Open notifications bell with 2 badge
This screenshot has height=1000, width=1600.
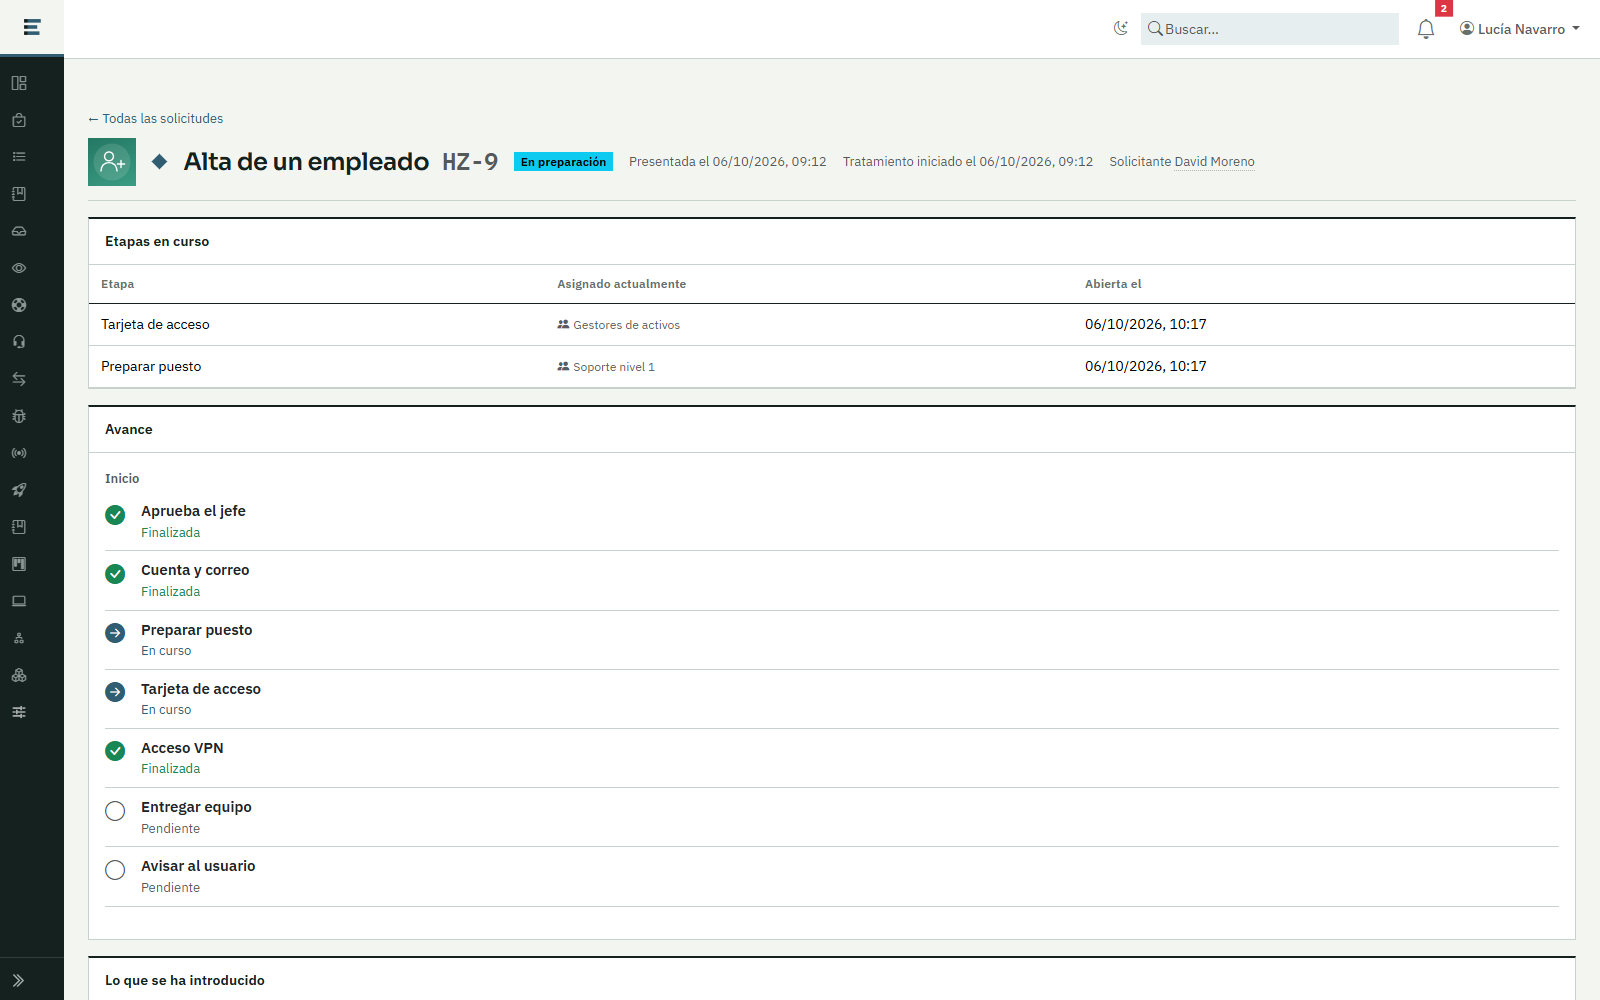1426,29
